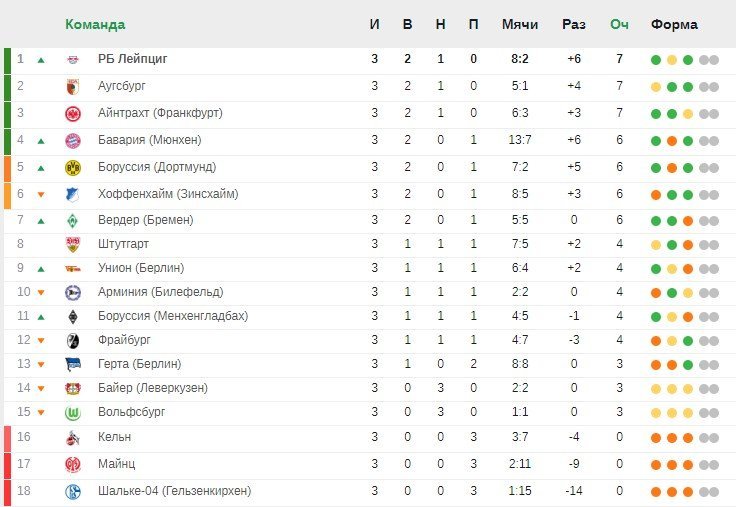The height and width of the screenshot is (507, 736).
Task: Click the Werder Bremen diamond logo
Action: click(73, 221)
